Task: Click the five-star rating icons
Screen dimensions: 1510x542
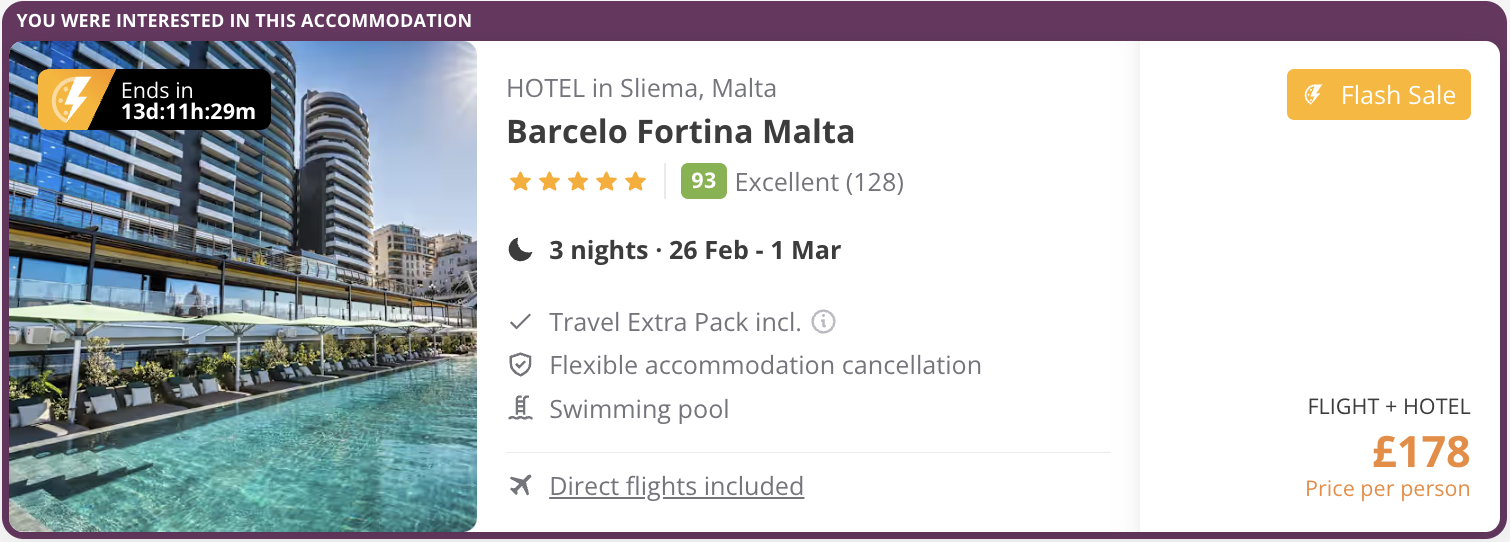Action: pyautogui.click(x=578, y=182)
